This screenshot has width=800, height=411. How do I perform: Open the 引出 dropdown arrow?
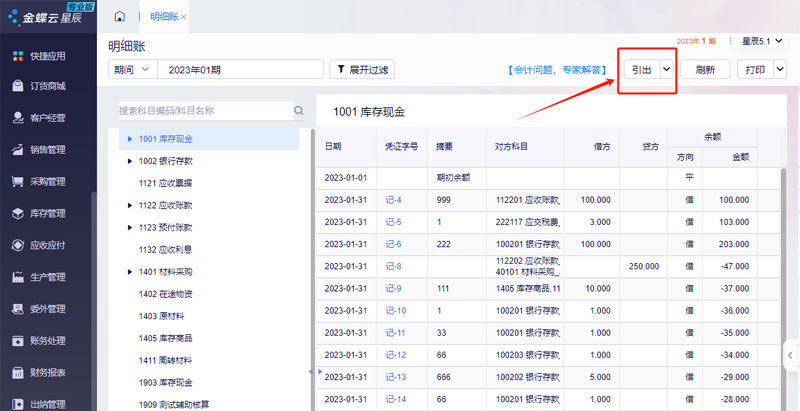point(666,70)
